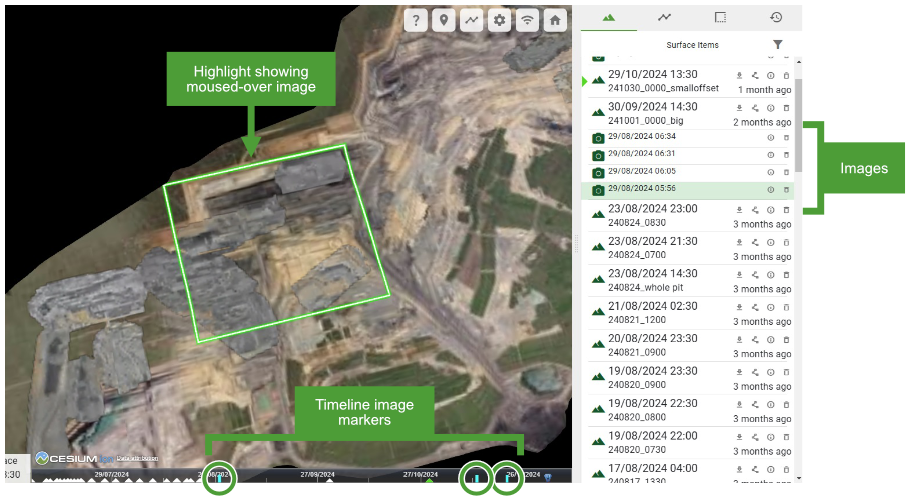Image resolution: width=910 pixels, height=500 pixels.
Task: Download the 30/09/2024 14:30 surface
Action: tap(739, 108)
